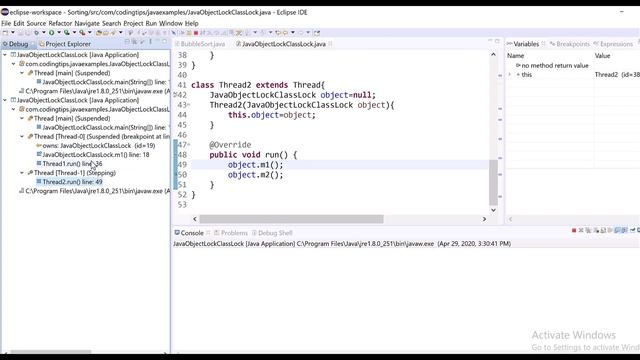Click the editor horizontal scrollbar thumb

coord(291,219)
